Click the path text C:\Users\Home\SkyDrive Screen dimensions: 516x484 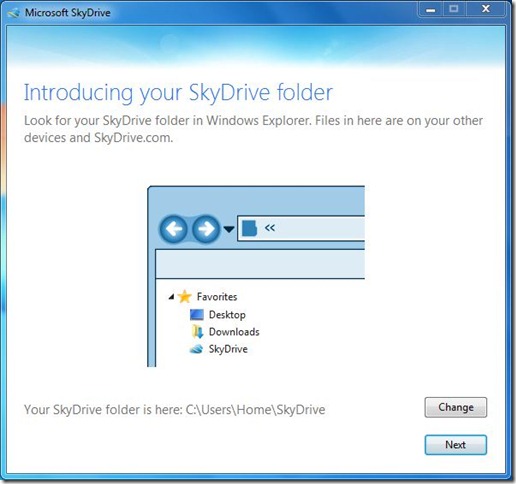[x=255, y=409]
